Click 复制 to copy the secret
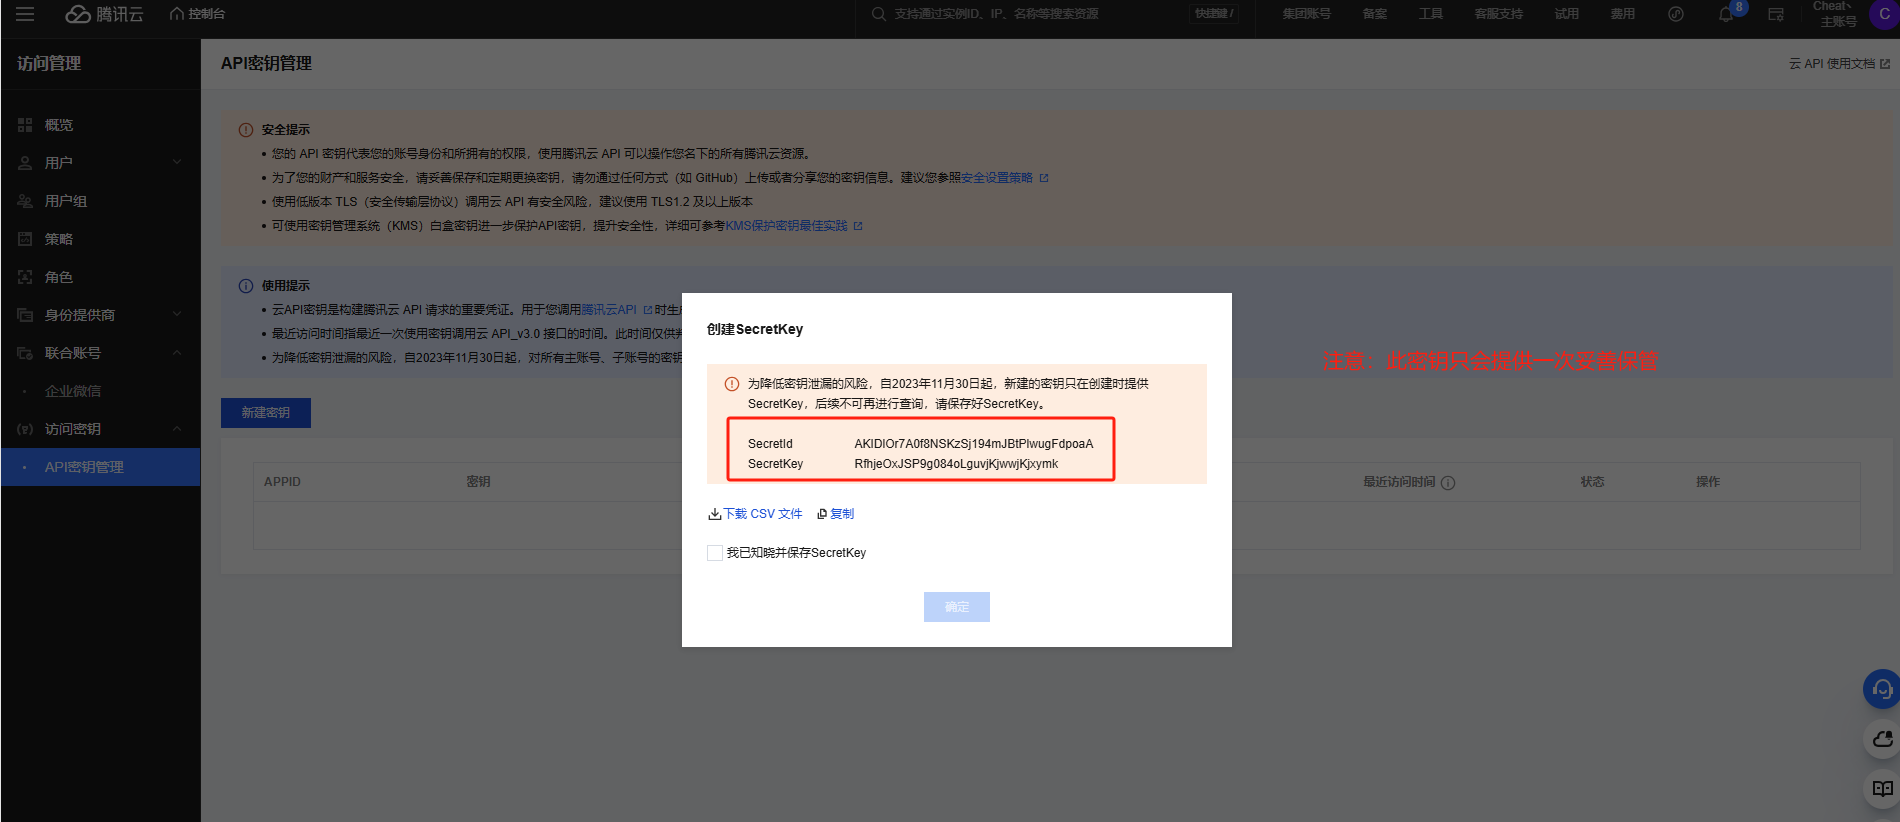This screenshot has width=1900, height=822. (x=836, y=514)
